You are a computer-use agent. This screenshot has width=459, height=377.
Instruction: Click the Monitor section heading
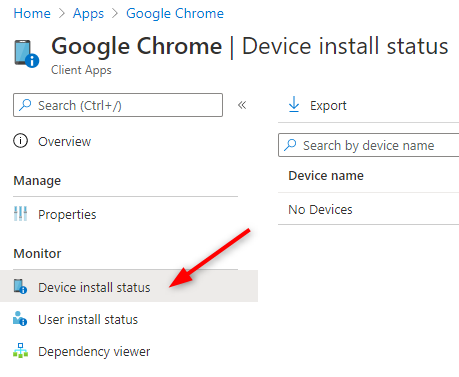click(37, 254)
